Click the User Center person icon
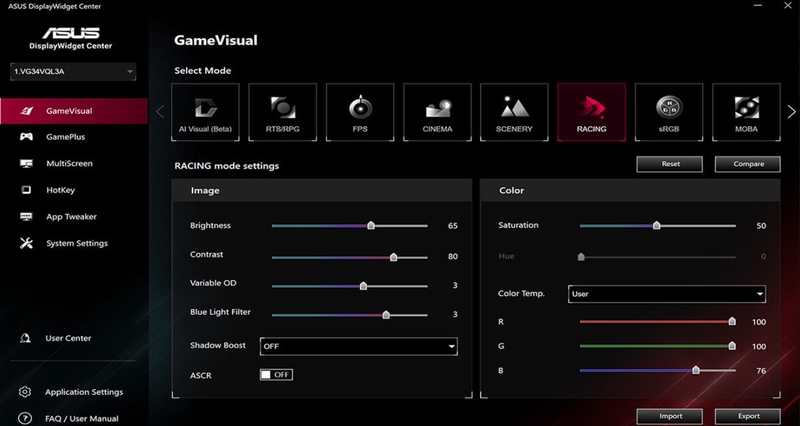 point(24,338)
